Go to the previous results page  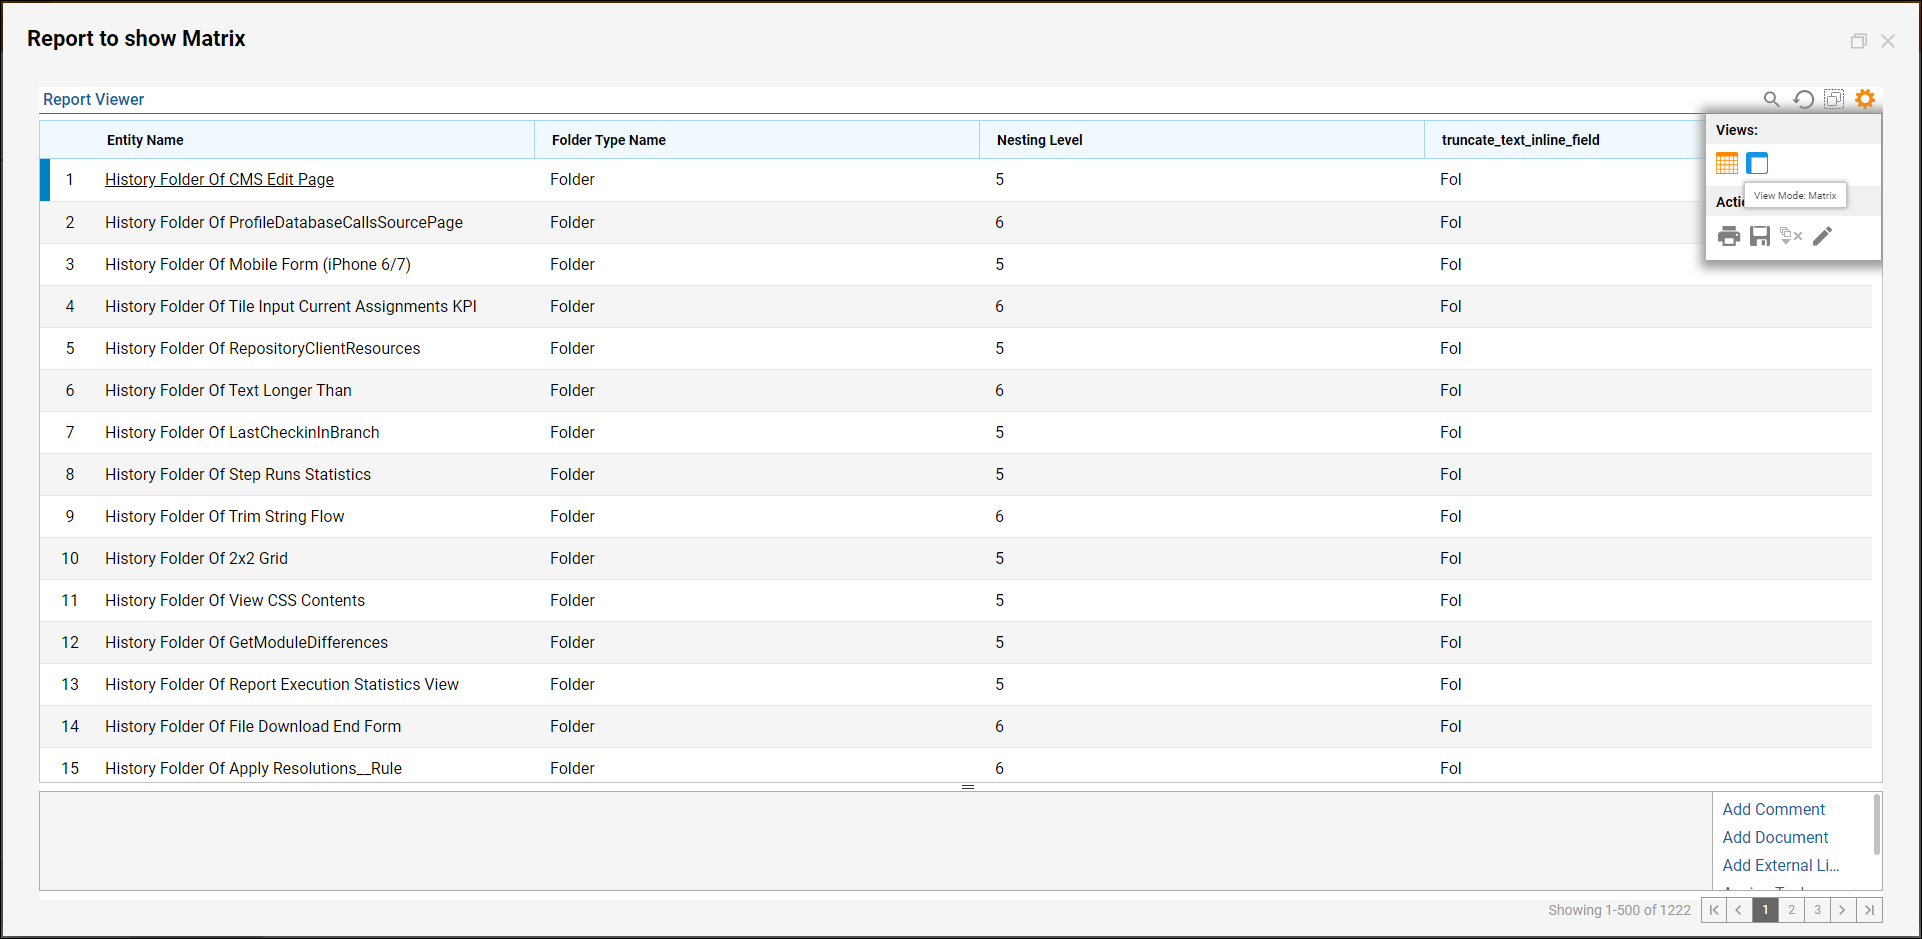click(x=1740, y=910)
